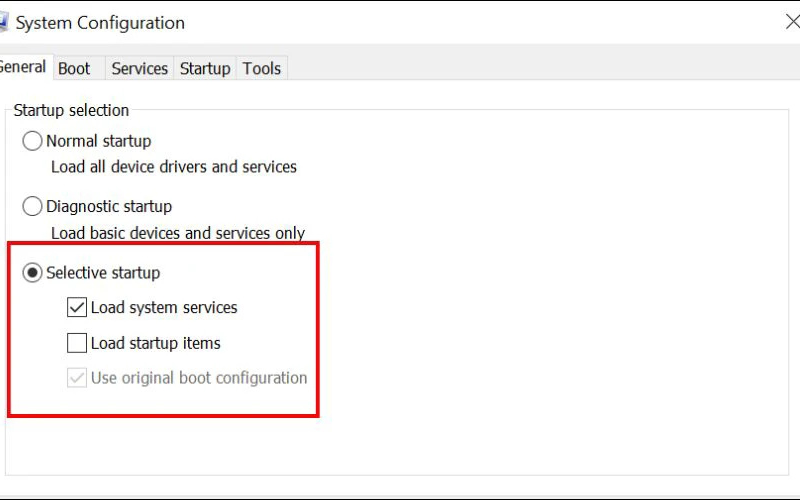Close the System Configuration window

point(792,22)
